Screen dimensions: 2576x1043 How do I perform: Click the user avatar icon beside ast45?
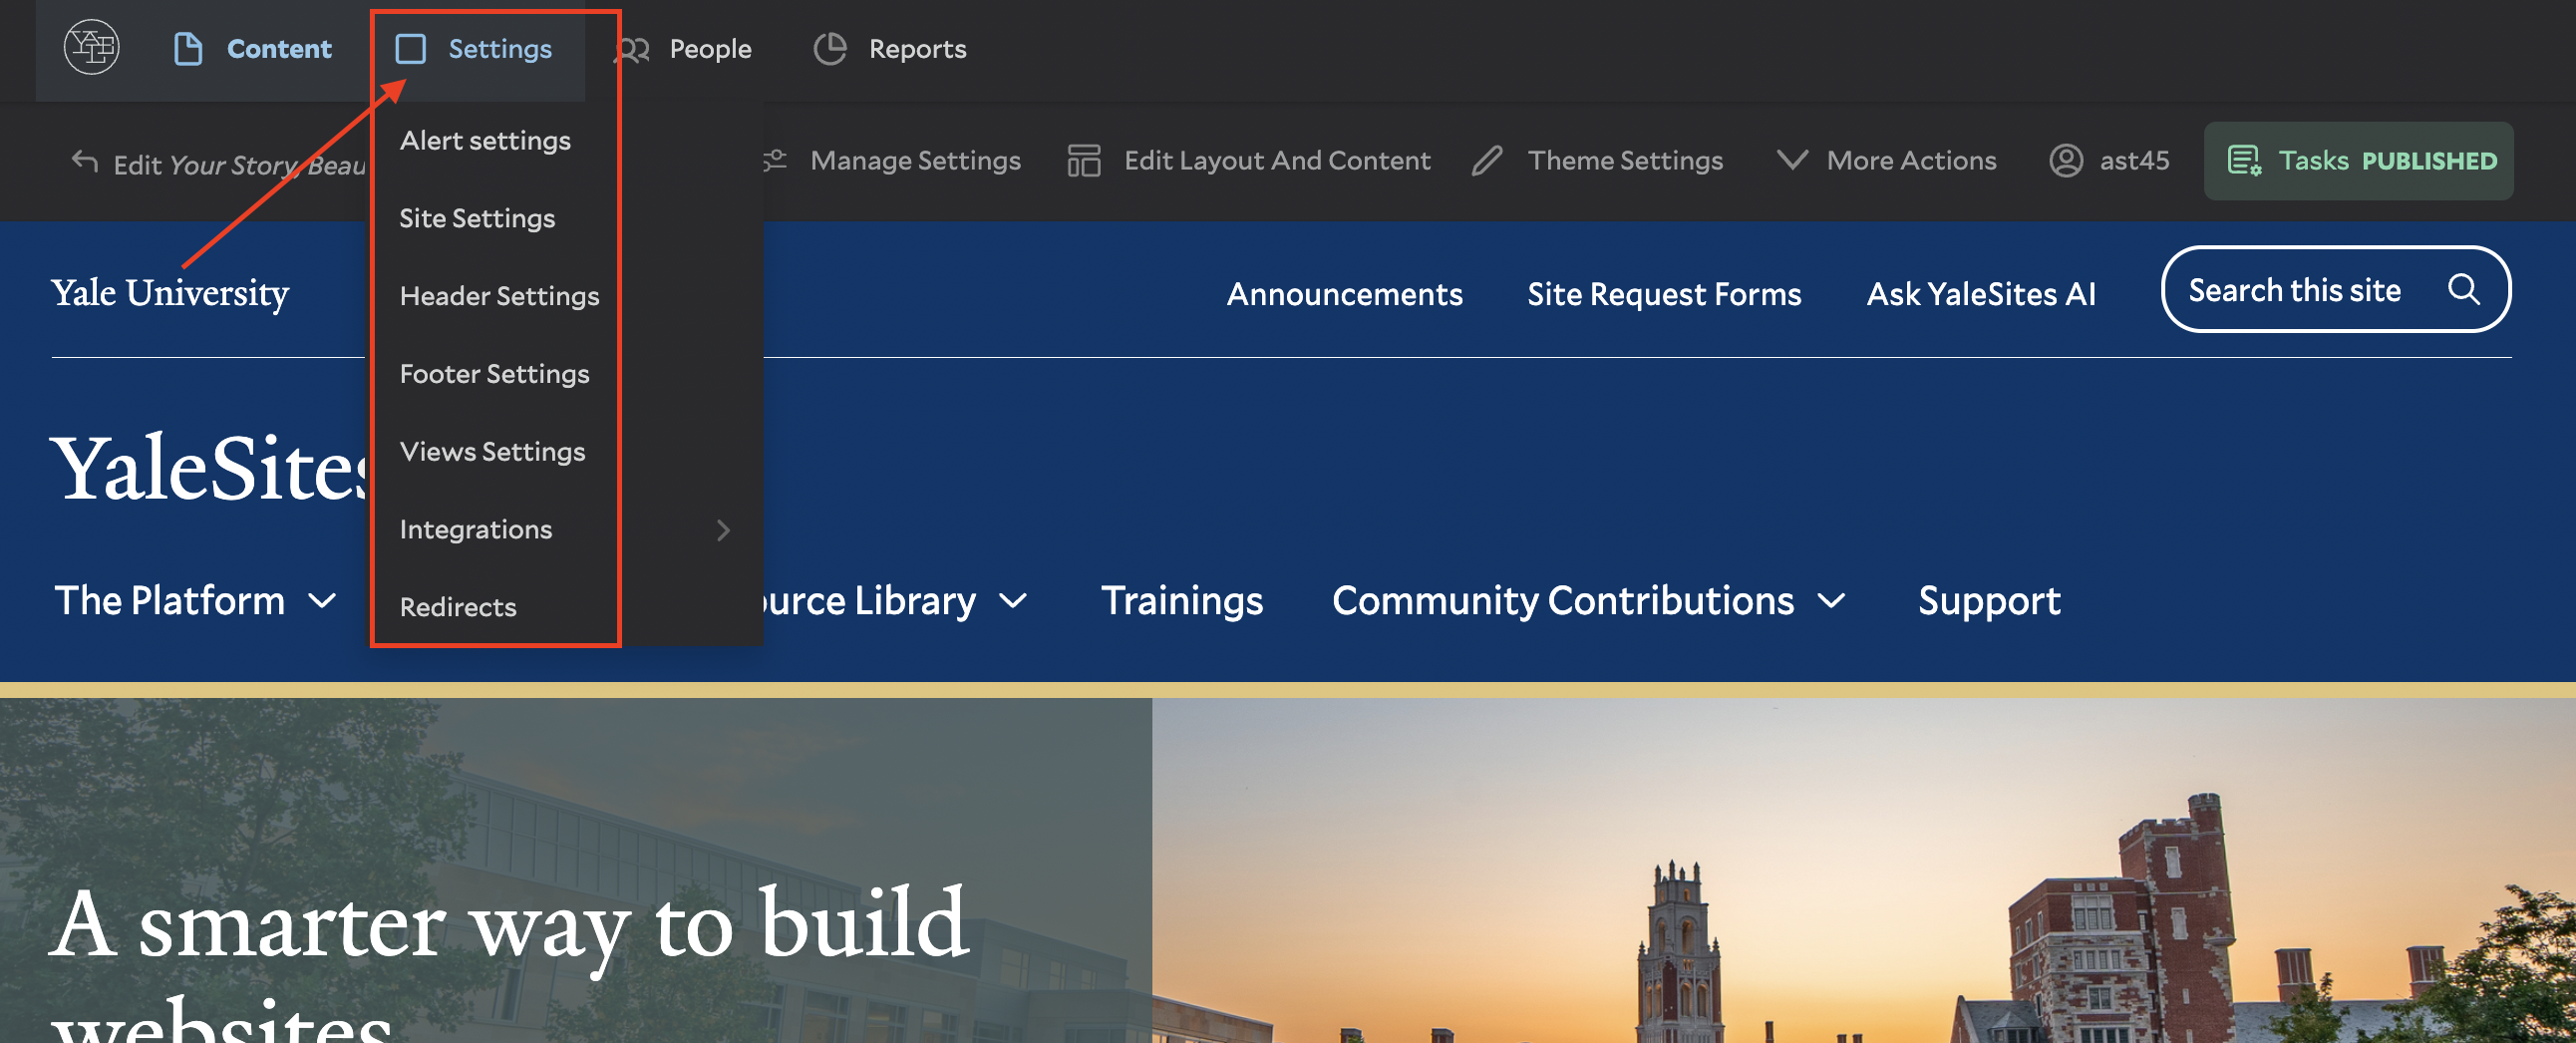(2066, 160)
